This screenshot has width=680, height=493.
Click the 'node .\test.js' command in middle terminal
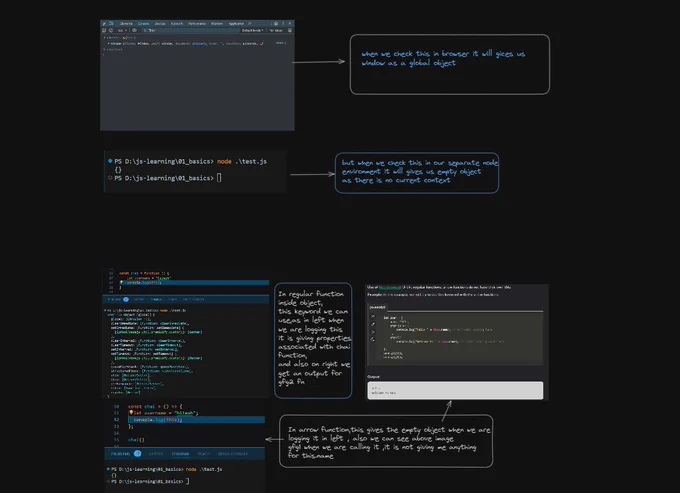pyautogui.click(x=242, y=161)
